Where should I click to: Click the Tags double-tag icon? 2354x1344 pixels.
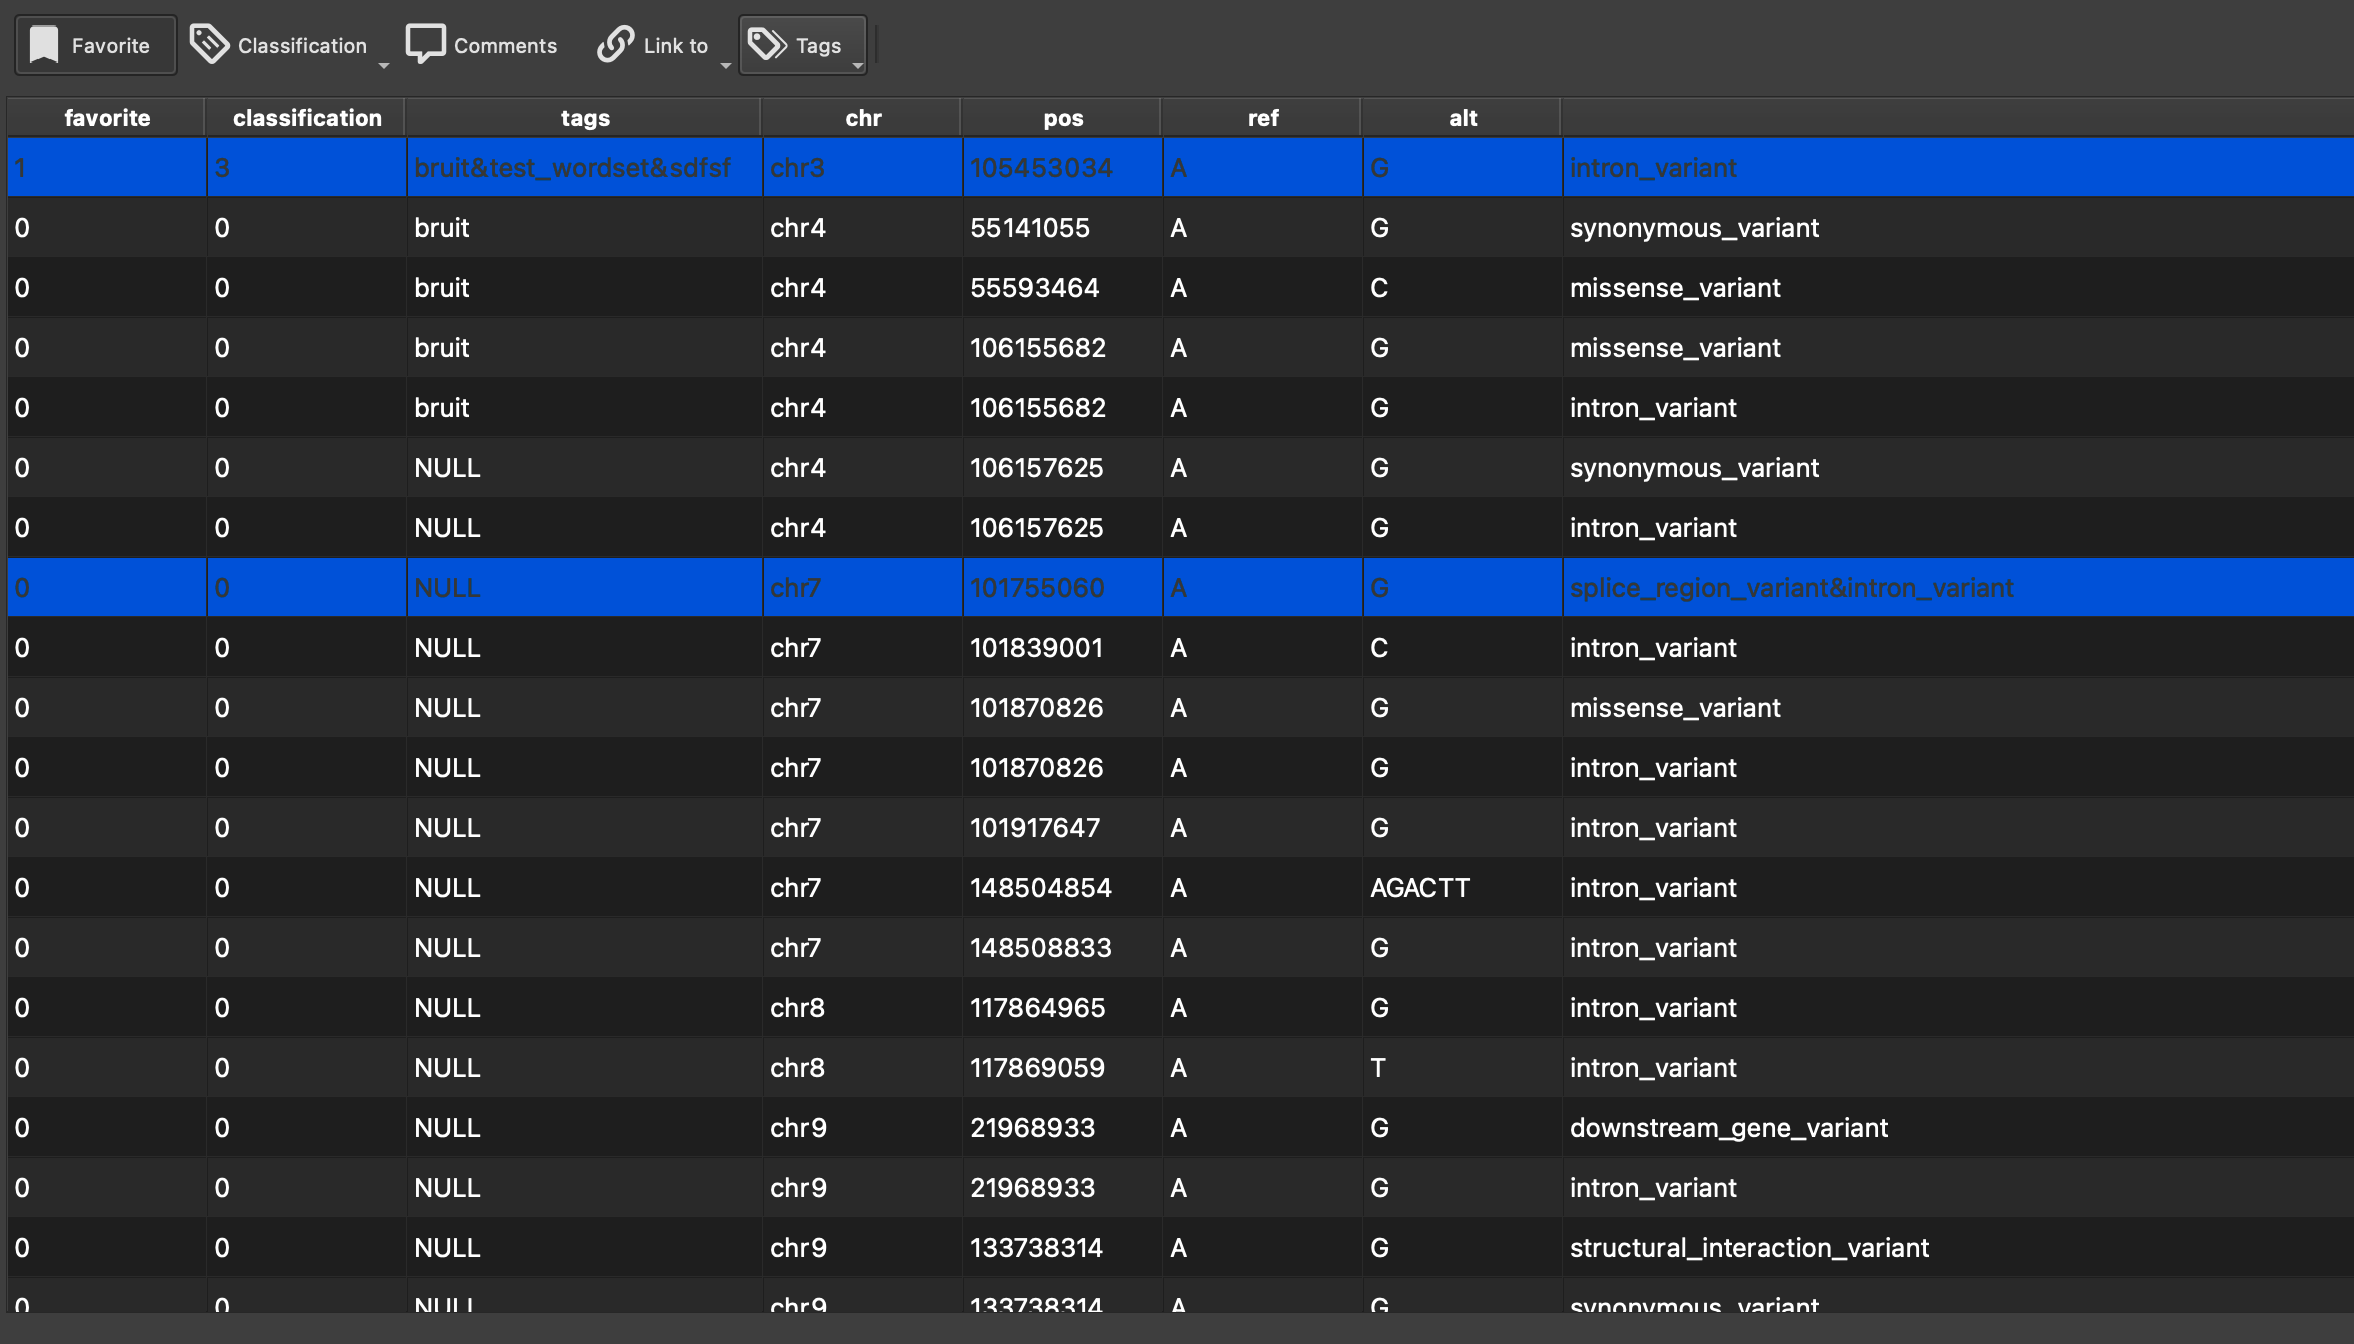[x=767, y=45]
